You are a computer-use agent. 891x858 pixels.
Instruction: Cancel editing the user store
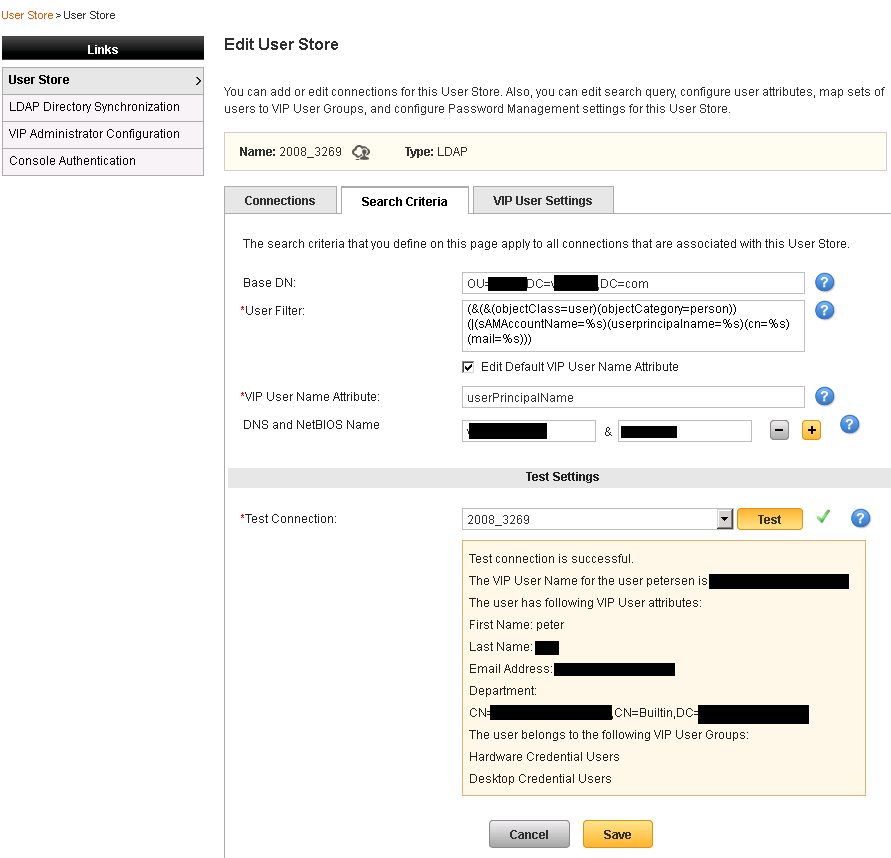click(x=529, y=834)
